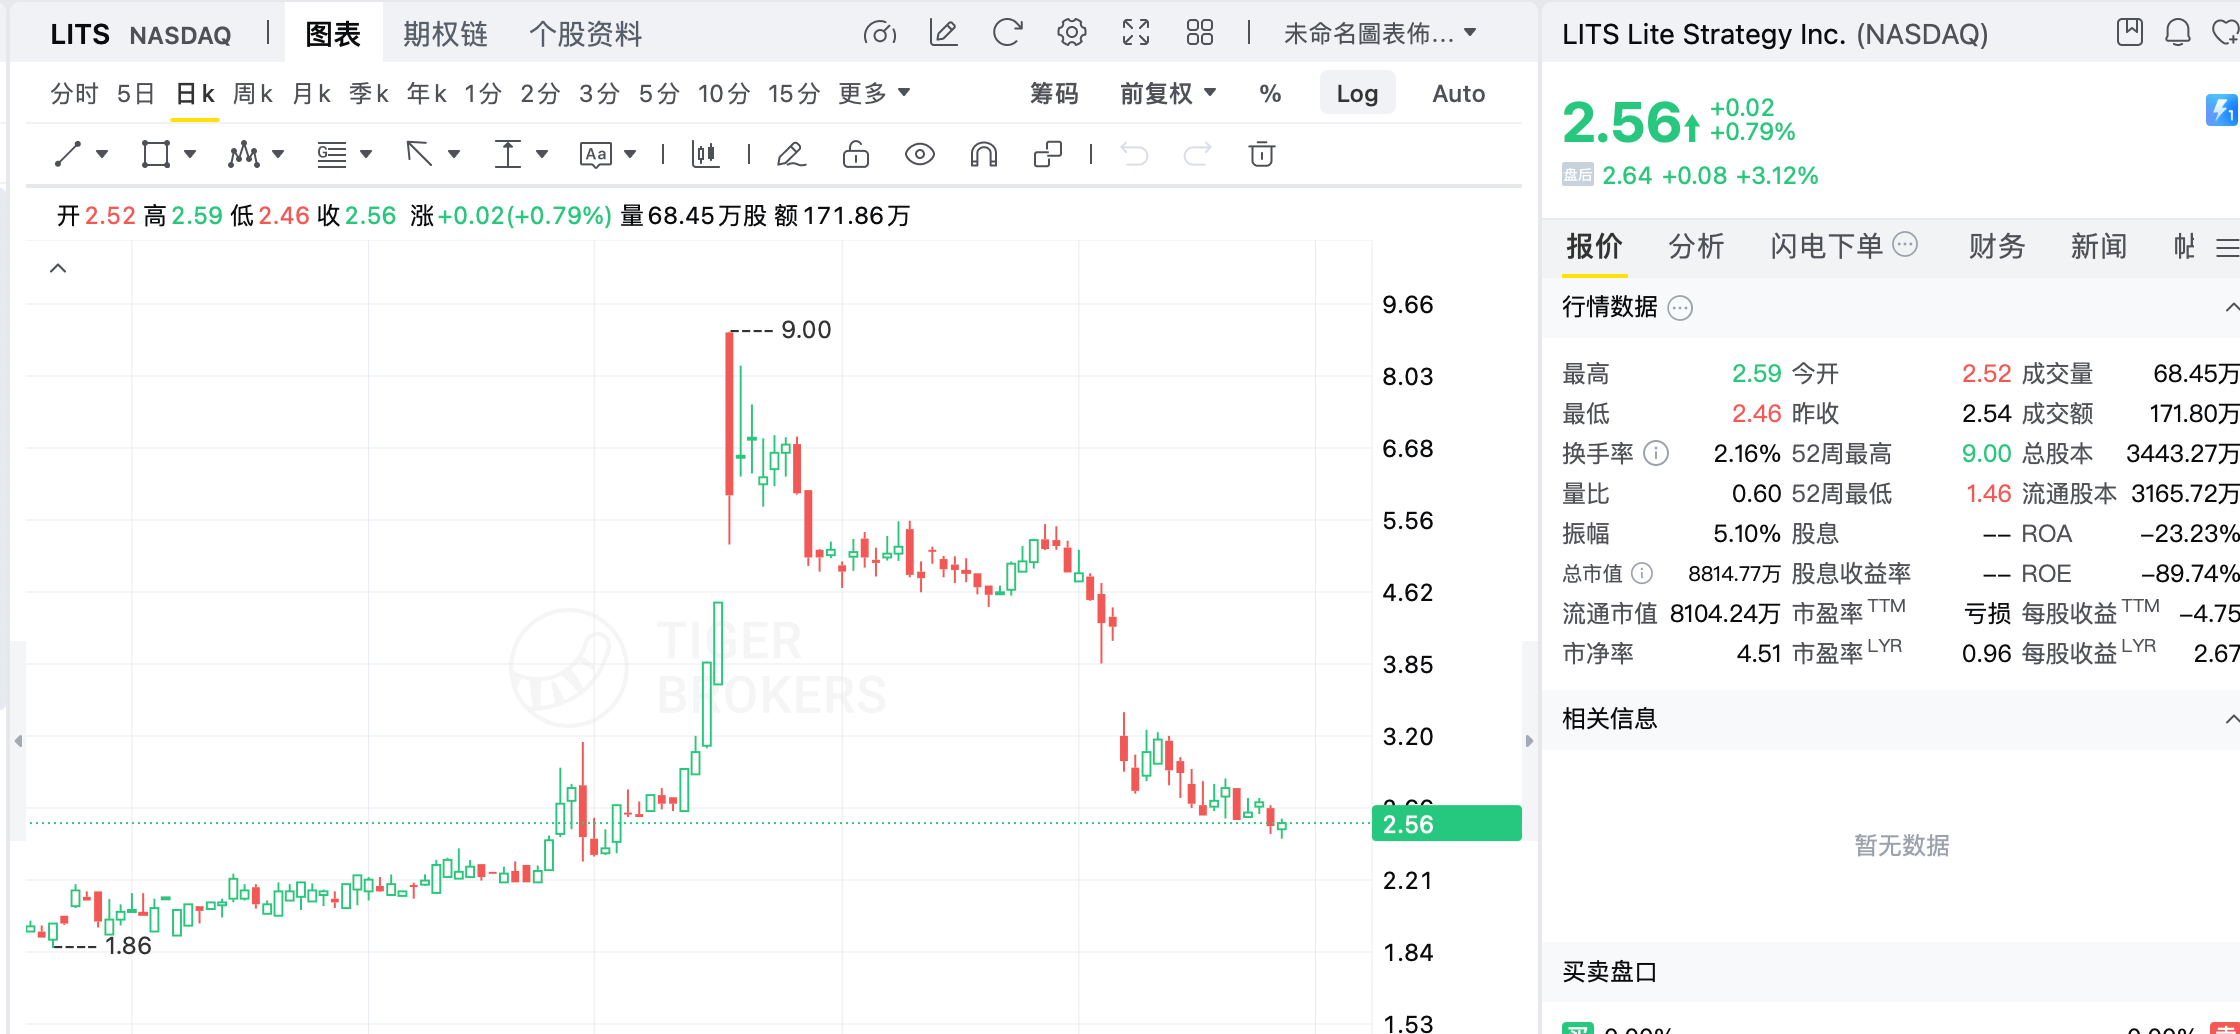Collapse the 行情数据 section

tap(2231, 307)
